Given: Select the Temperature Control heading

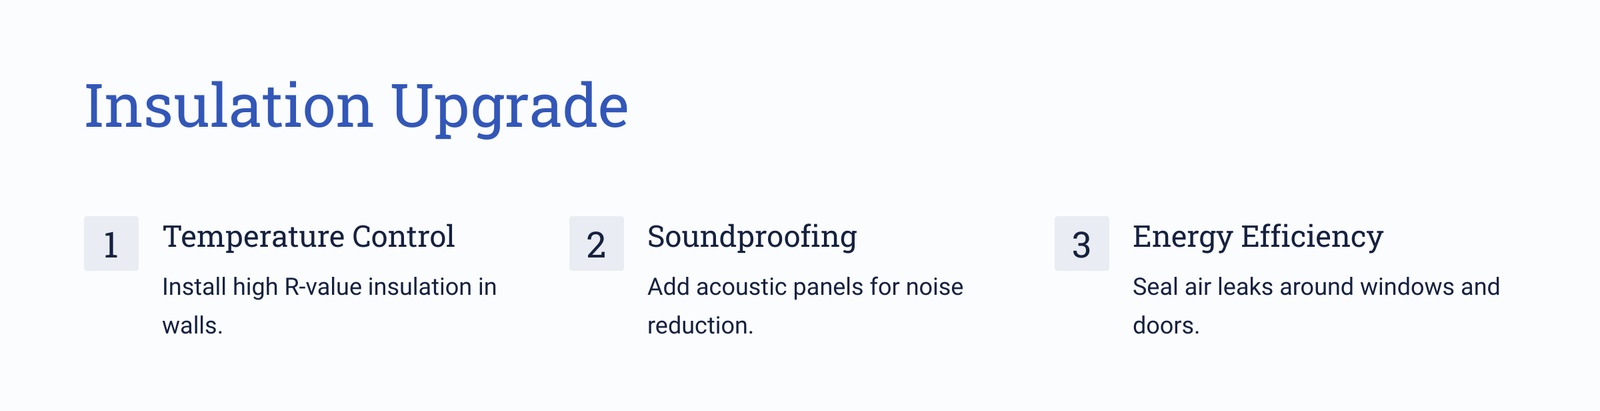Looking at the screenshot, I should pyautogui.click(x=308, y=236).
